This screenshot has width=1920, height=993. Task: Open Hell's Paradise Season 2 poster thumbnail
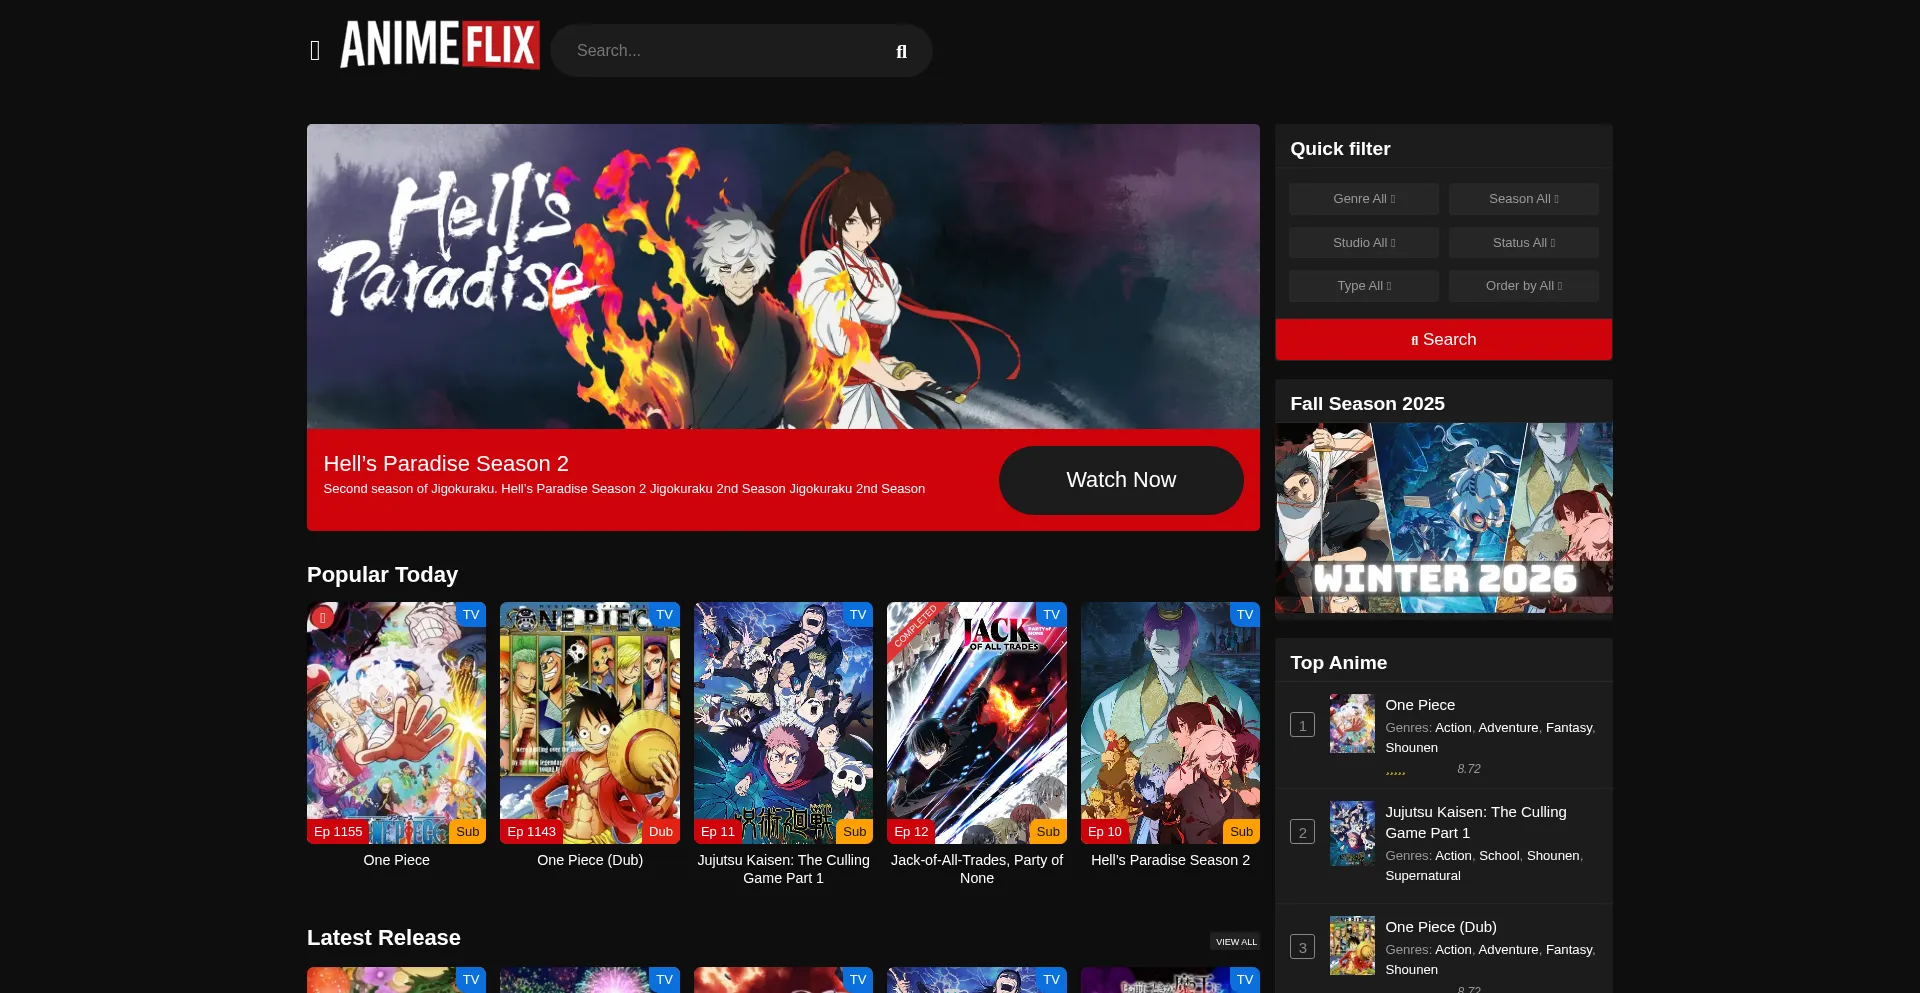pos(1170,723)
